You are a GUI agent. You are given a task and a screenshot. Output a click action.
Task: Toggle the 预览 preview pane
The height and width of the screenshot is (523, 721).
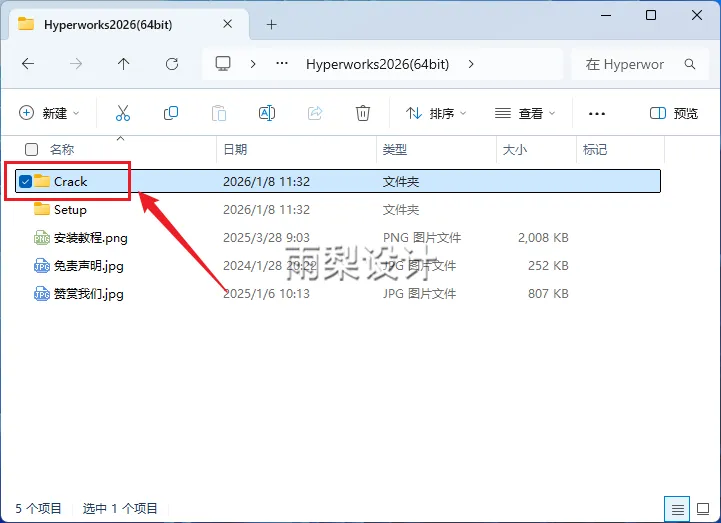click(x=674, y=113)
